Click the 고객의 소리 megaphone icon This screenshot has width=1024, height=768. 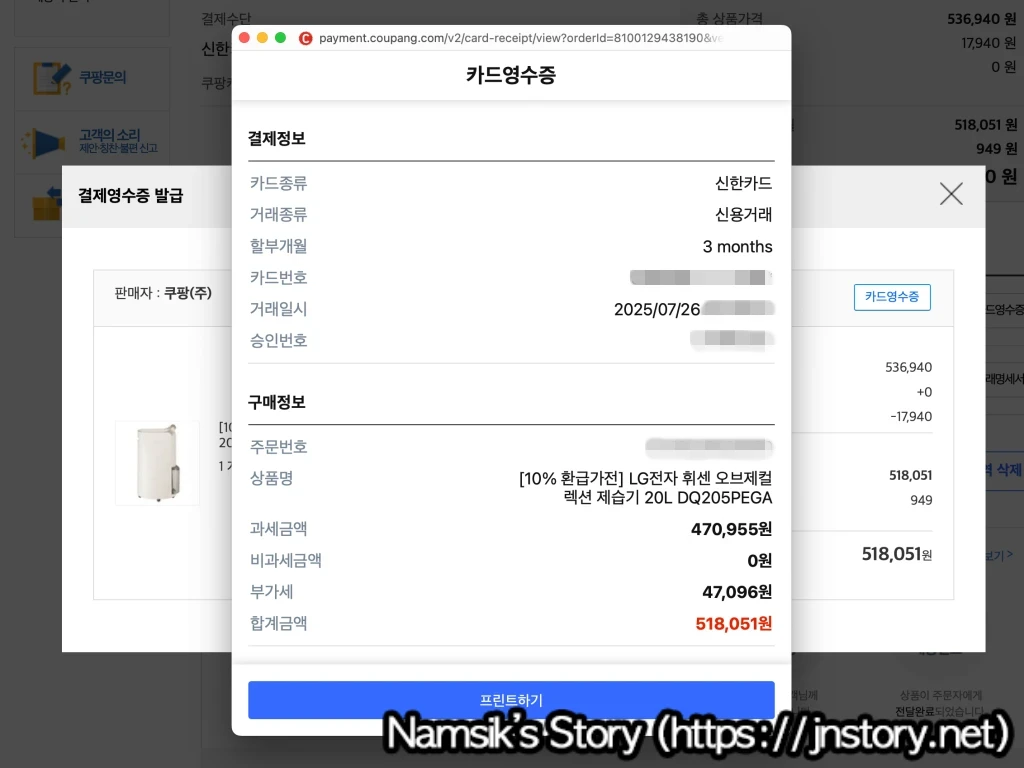(48, 142)
